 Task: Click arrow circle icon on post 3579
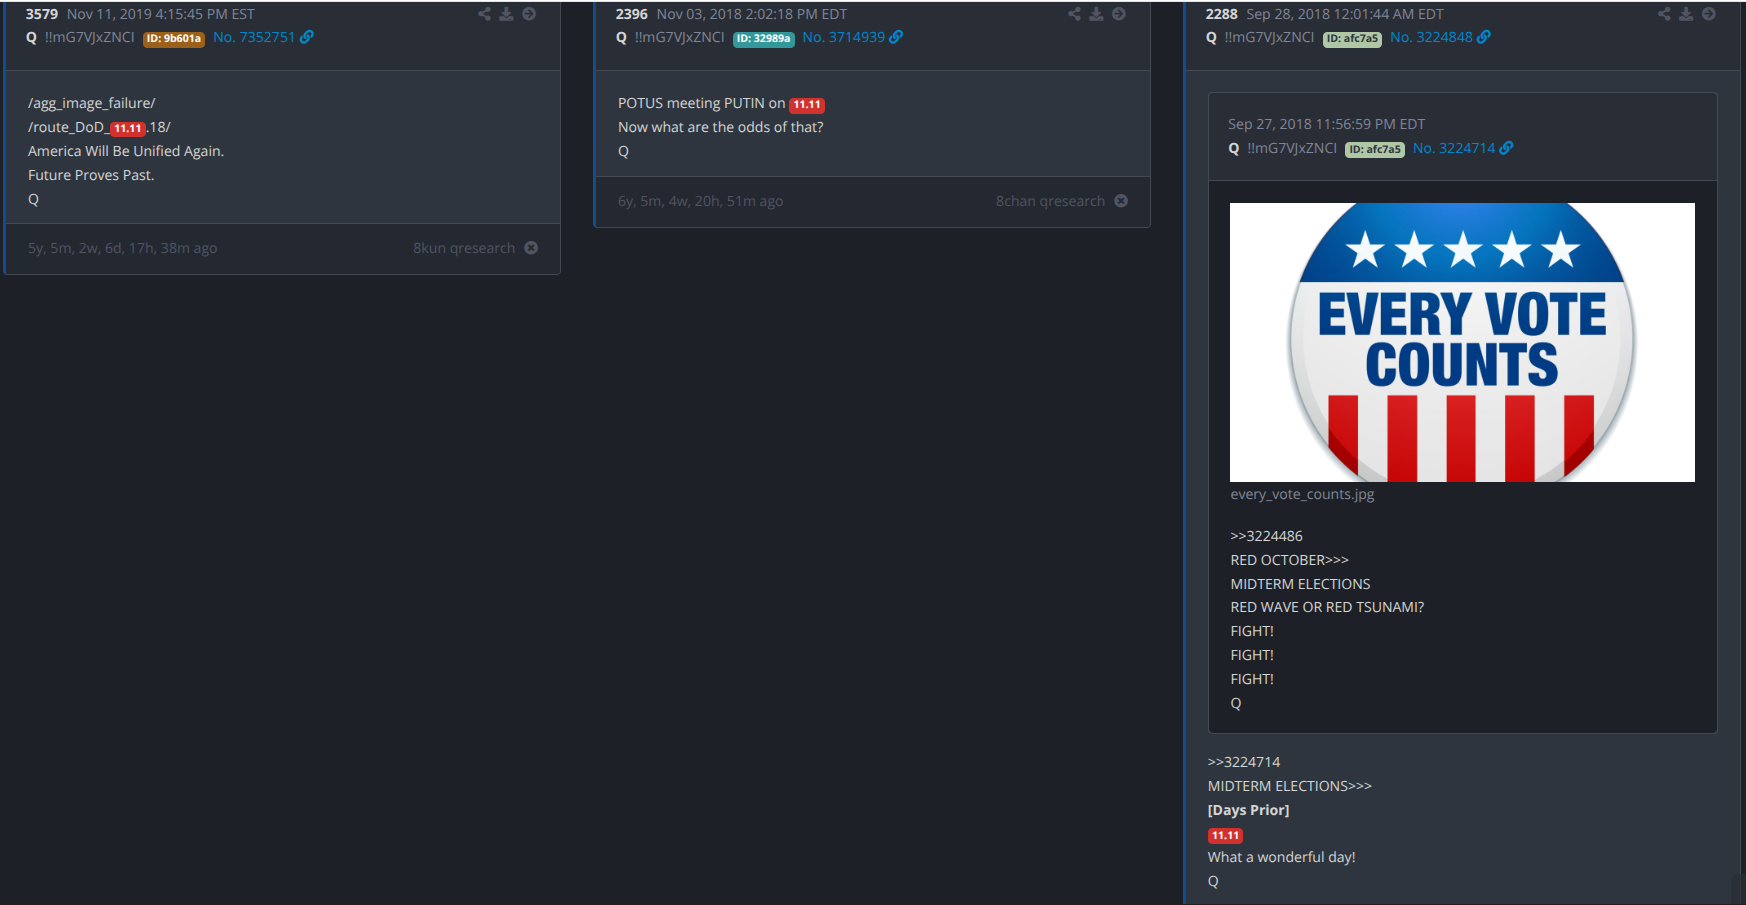tap(529, 14)
